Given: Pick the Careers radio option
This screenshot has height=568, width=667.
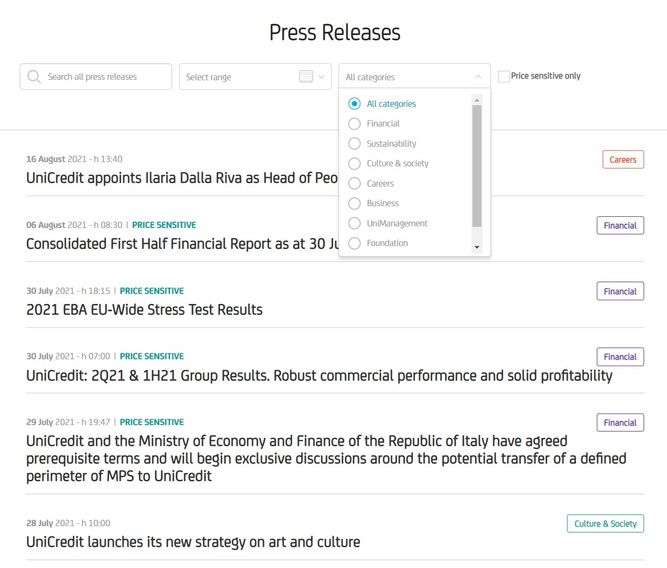Looking at the screenshot, I should [x=354, y=183].
